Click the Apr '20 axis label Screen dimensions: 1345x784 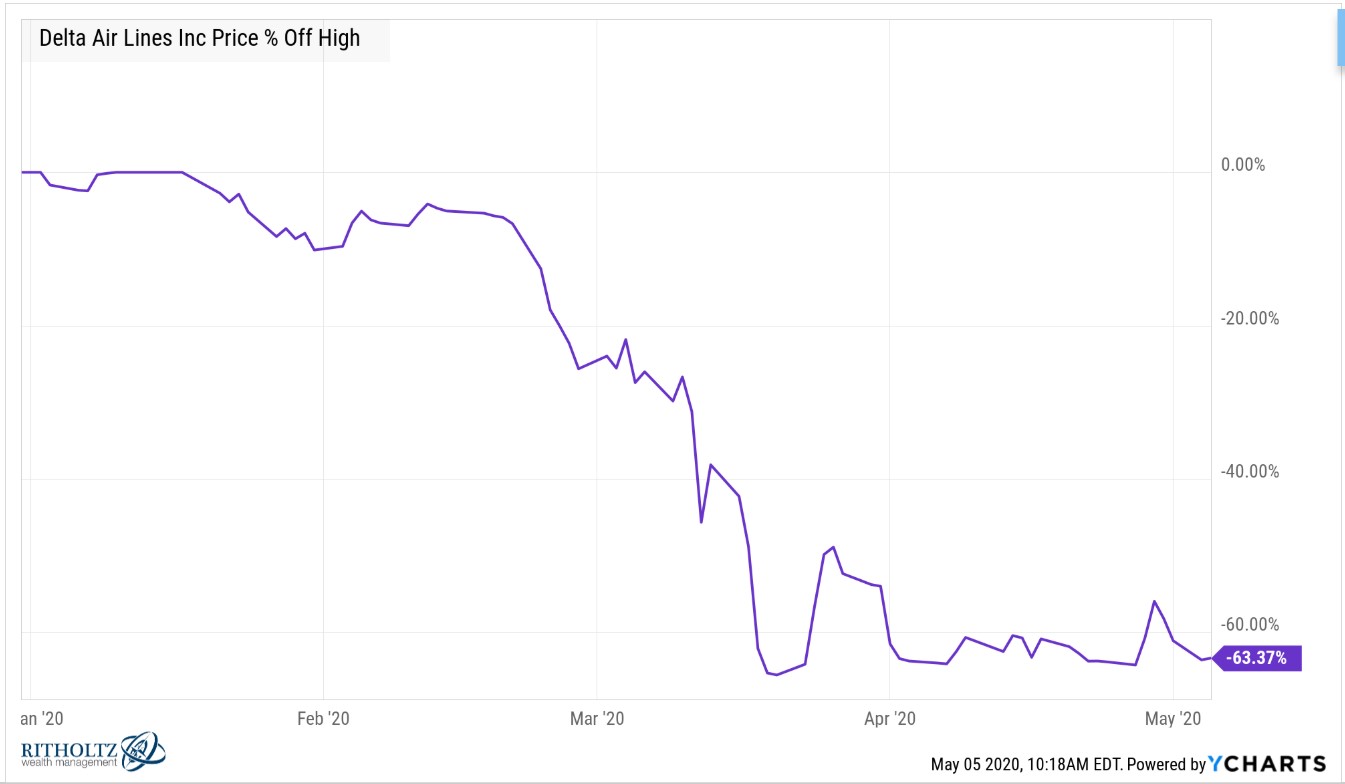[x=889, y=718]
